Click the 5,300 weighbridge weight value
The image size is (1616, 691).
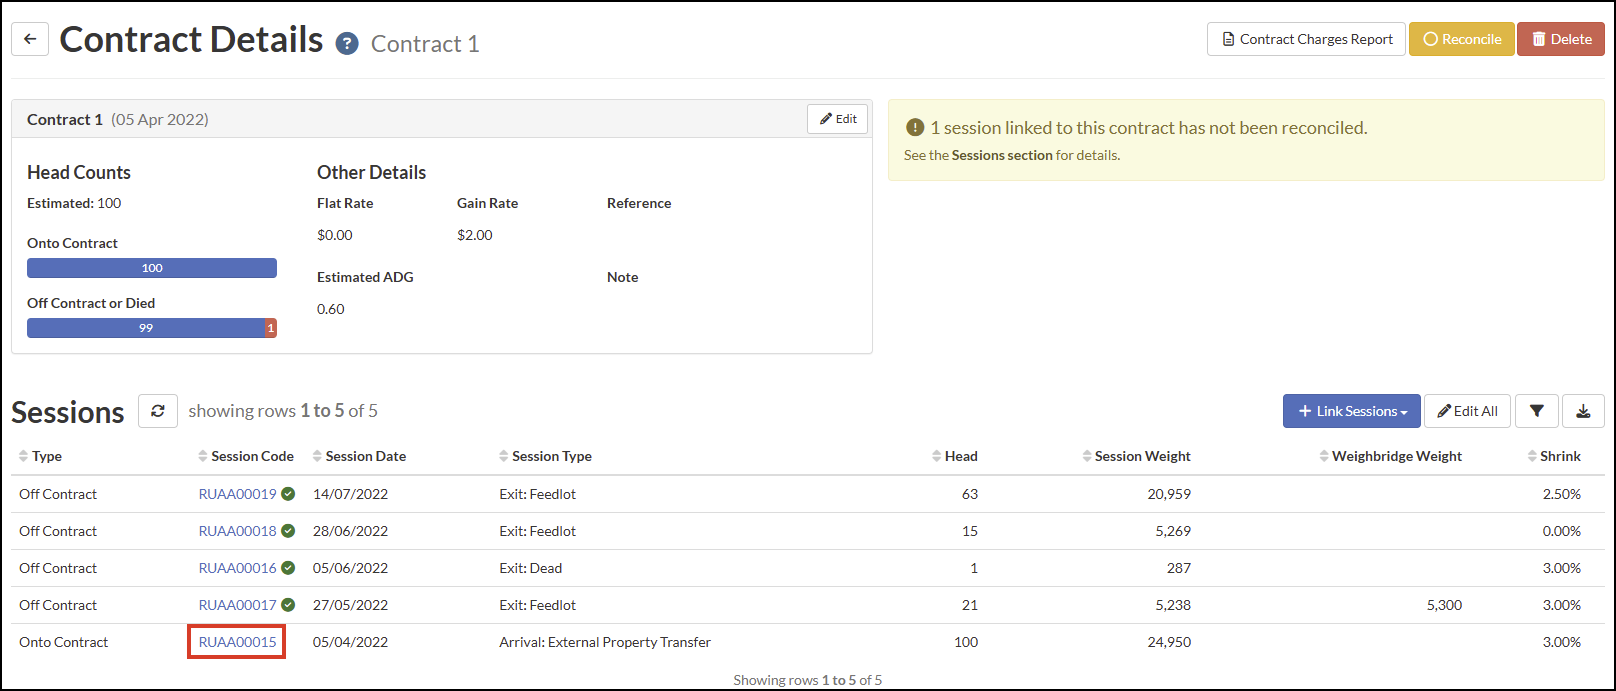pos(1444,605)
